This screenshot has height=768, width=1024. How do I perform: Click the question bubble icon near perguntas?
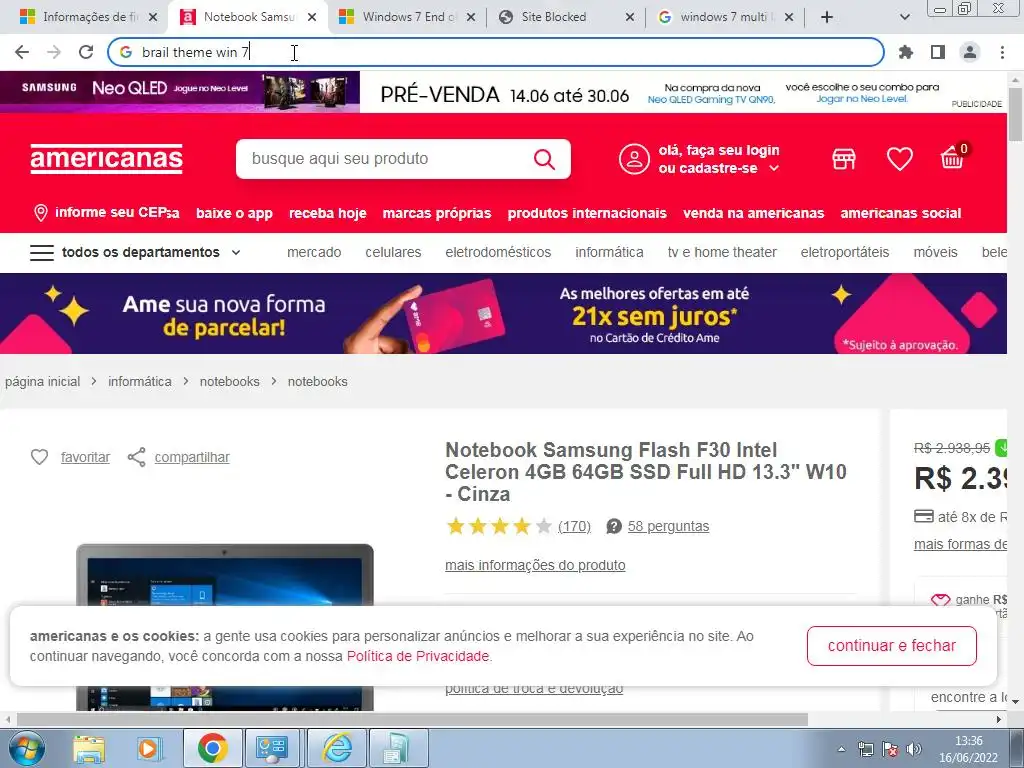(x=614, y=526)
